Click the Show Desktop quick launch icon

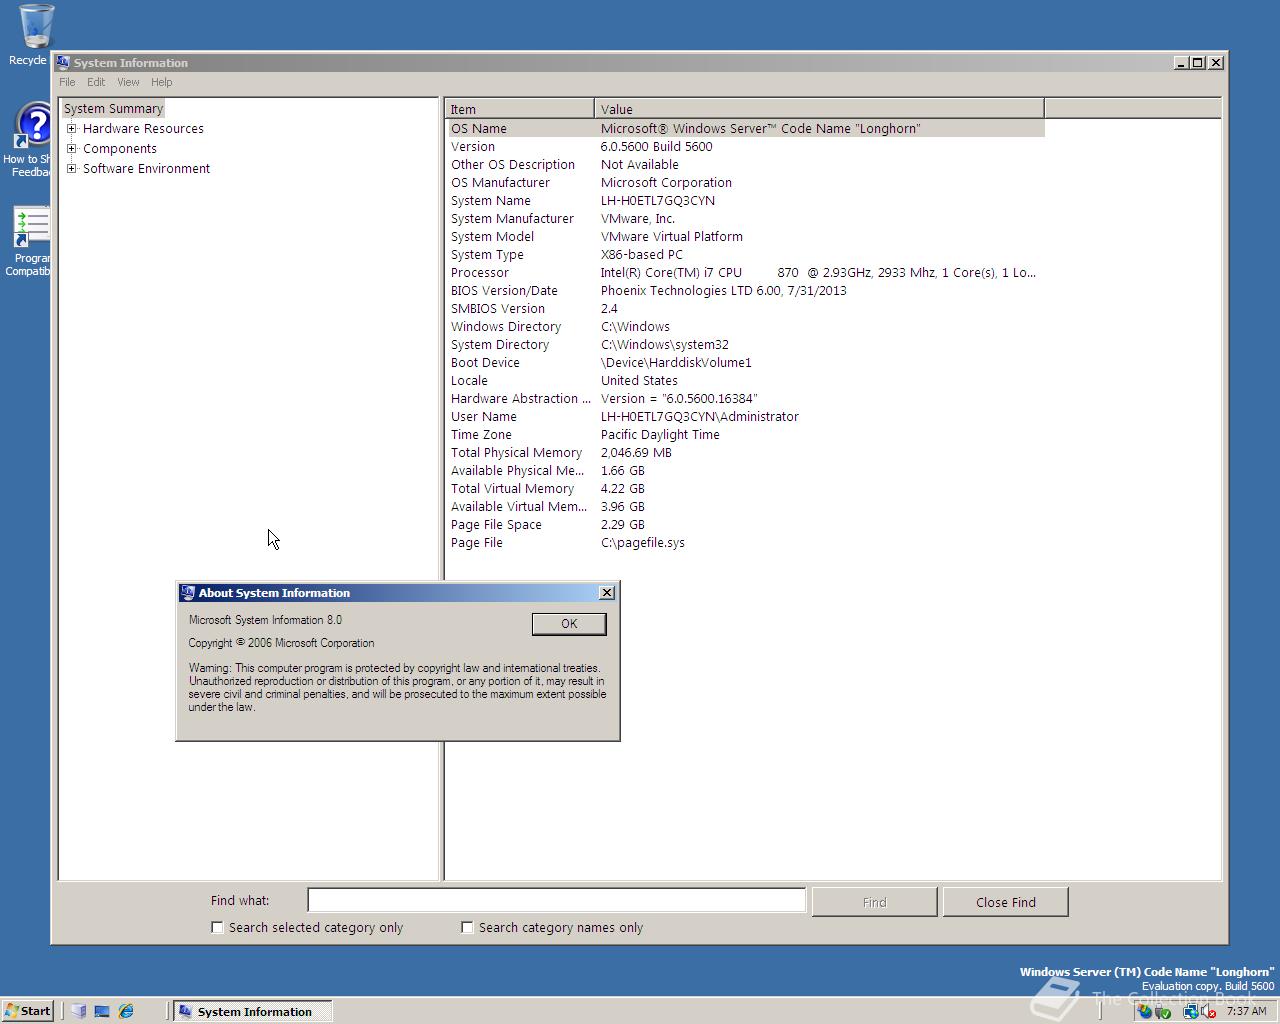[102, 1011]
